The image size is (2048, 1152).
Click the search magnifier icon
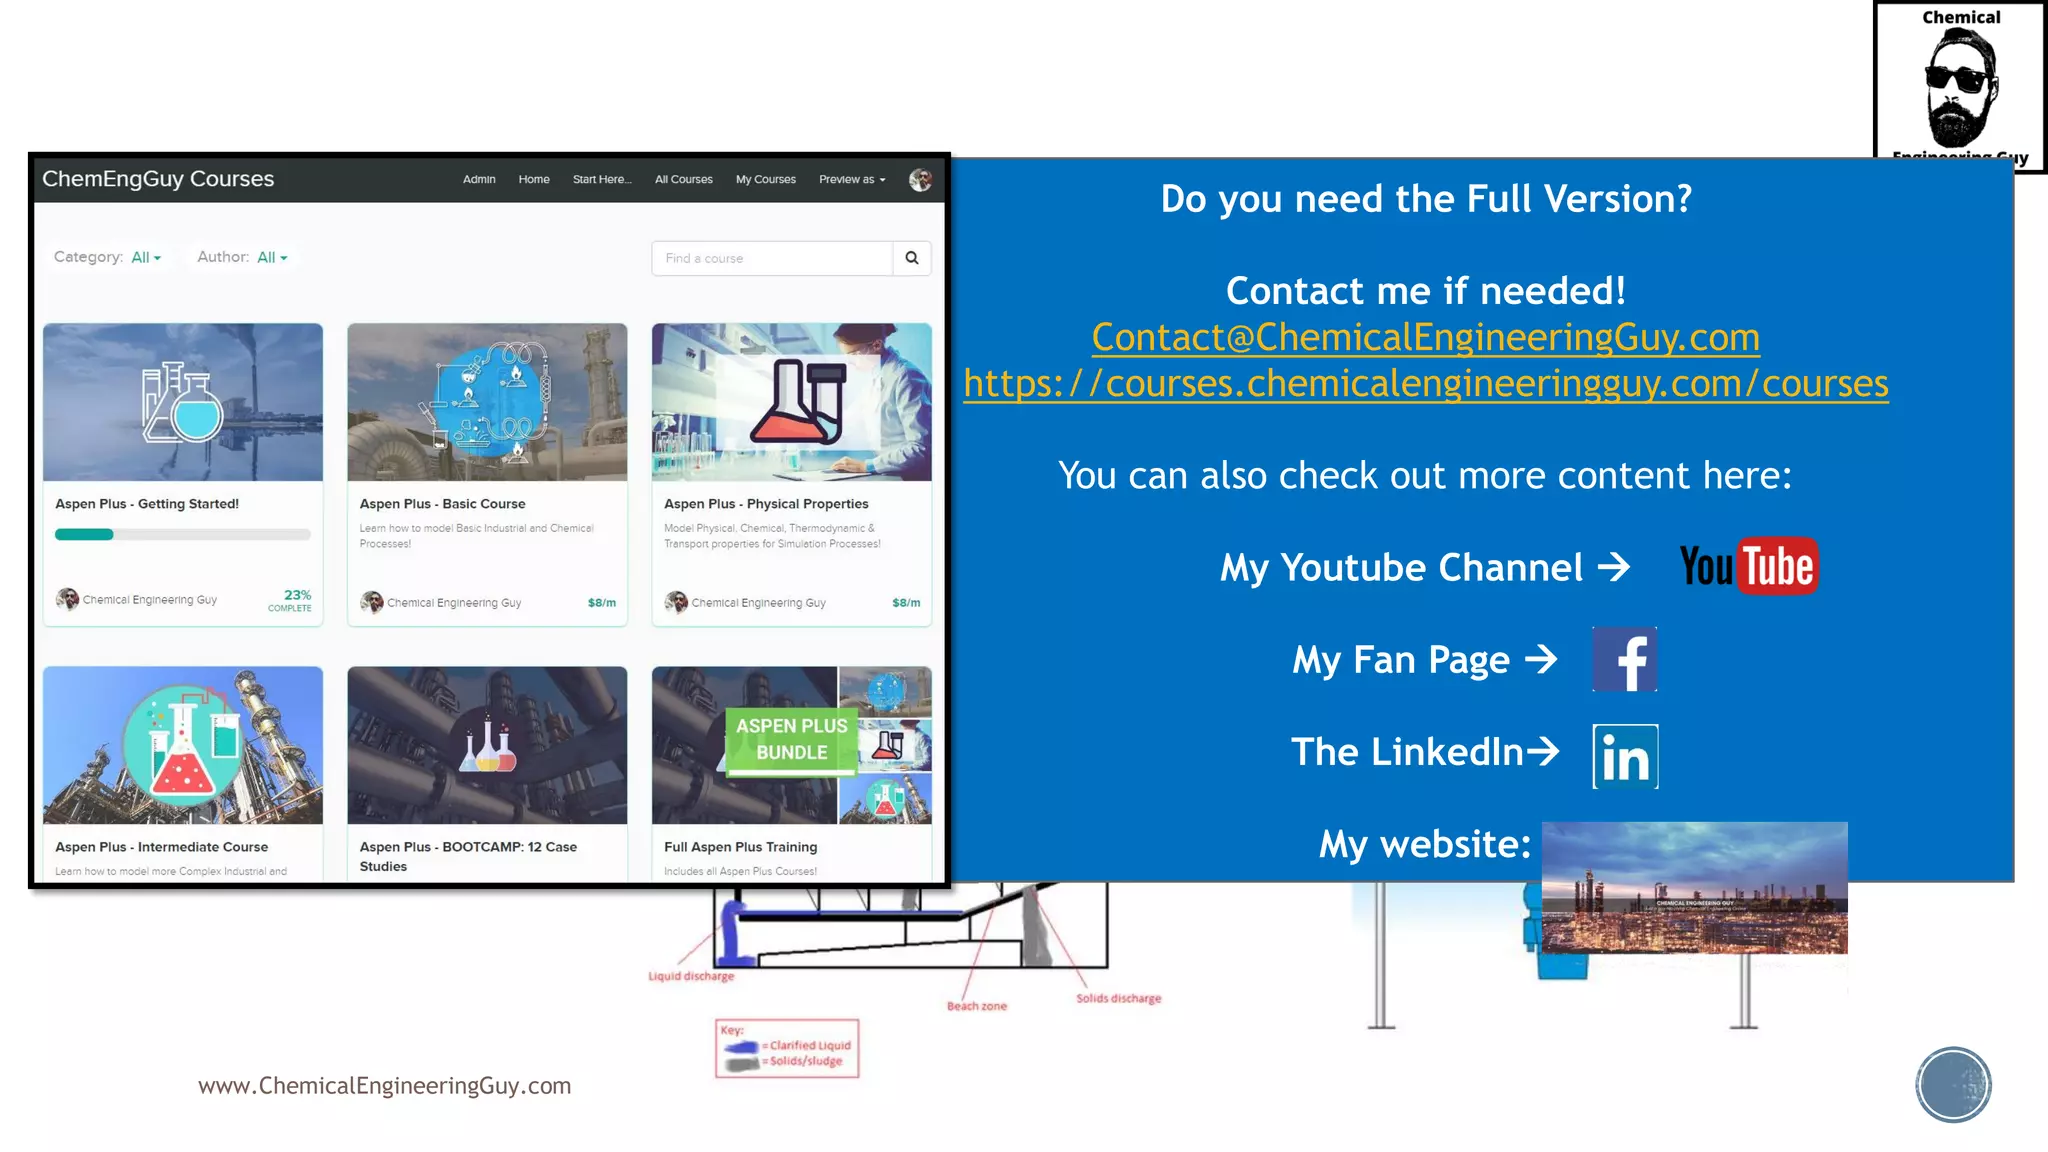(911, 258)
